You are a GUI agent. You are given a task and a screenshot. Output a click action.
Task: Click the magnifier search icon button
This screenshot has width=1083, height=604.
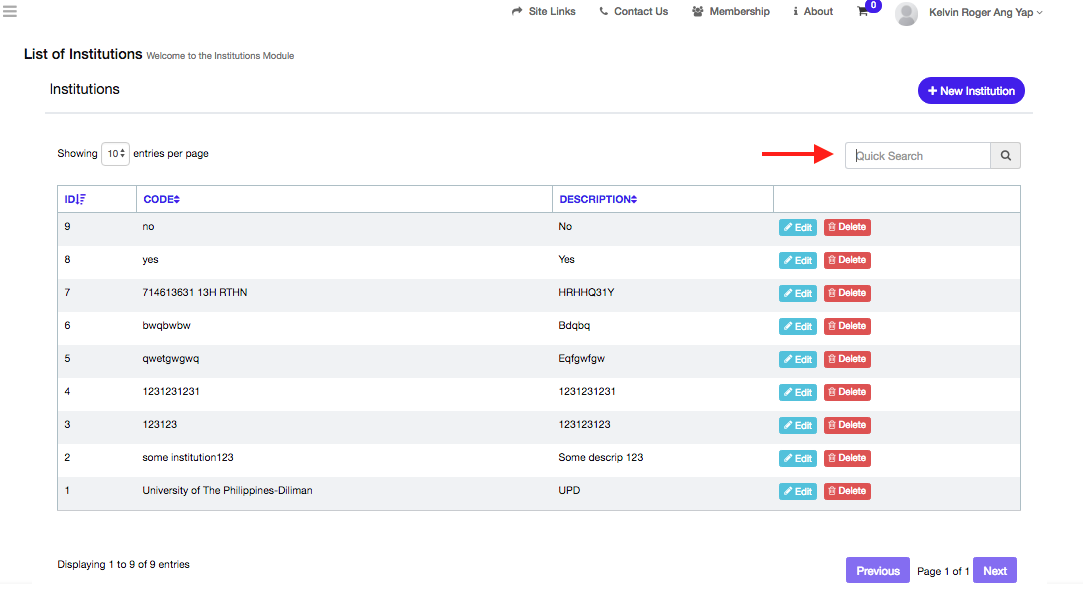pos(1005,156)
